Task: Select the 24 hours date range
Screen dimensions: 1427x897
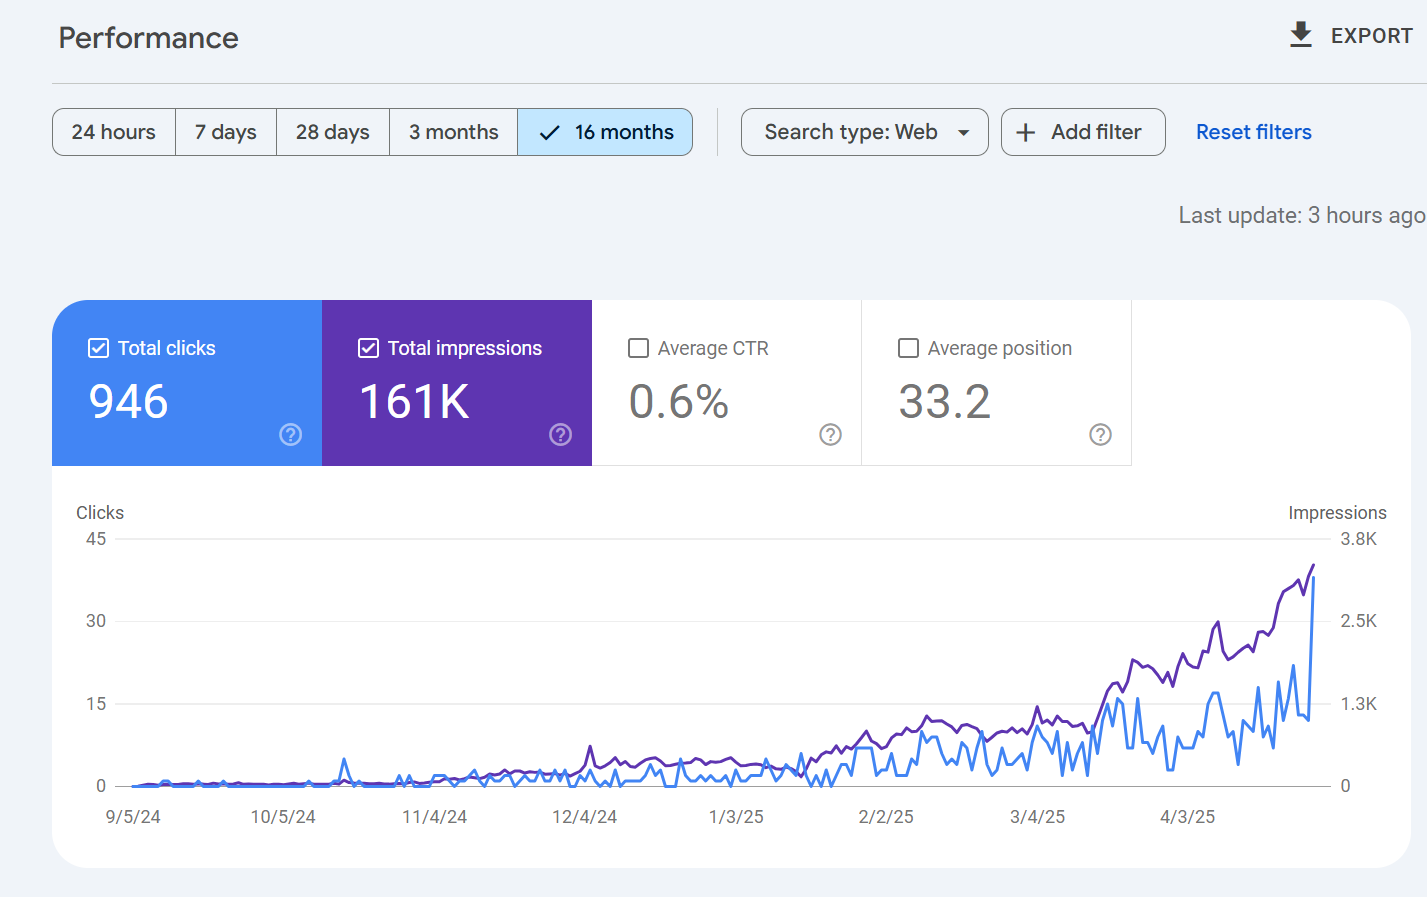Action: pyautogui.click(x=114, y=132)
